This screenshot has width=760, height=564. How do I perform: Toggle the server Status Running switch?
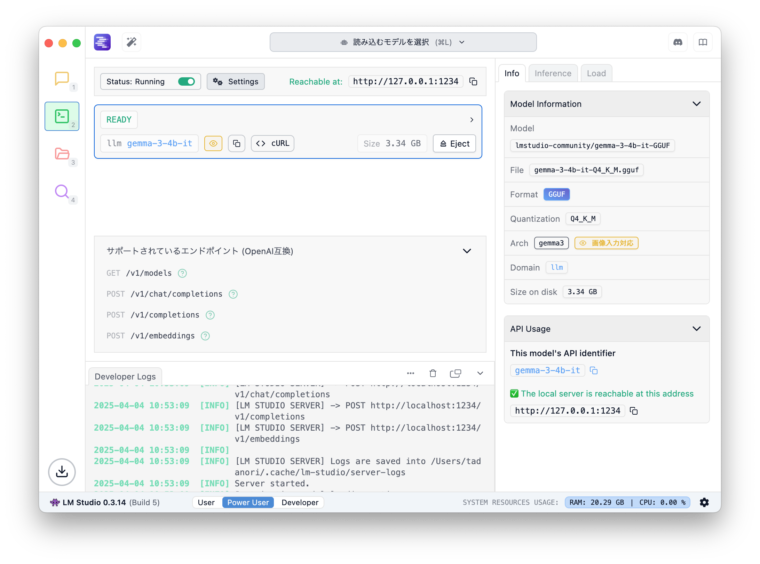tap(187, 81)
